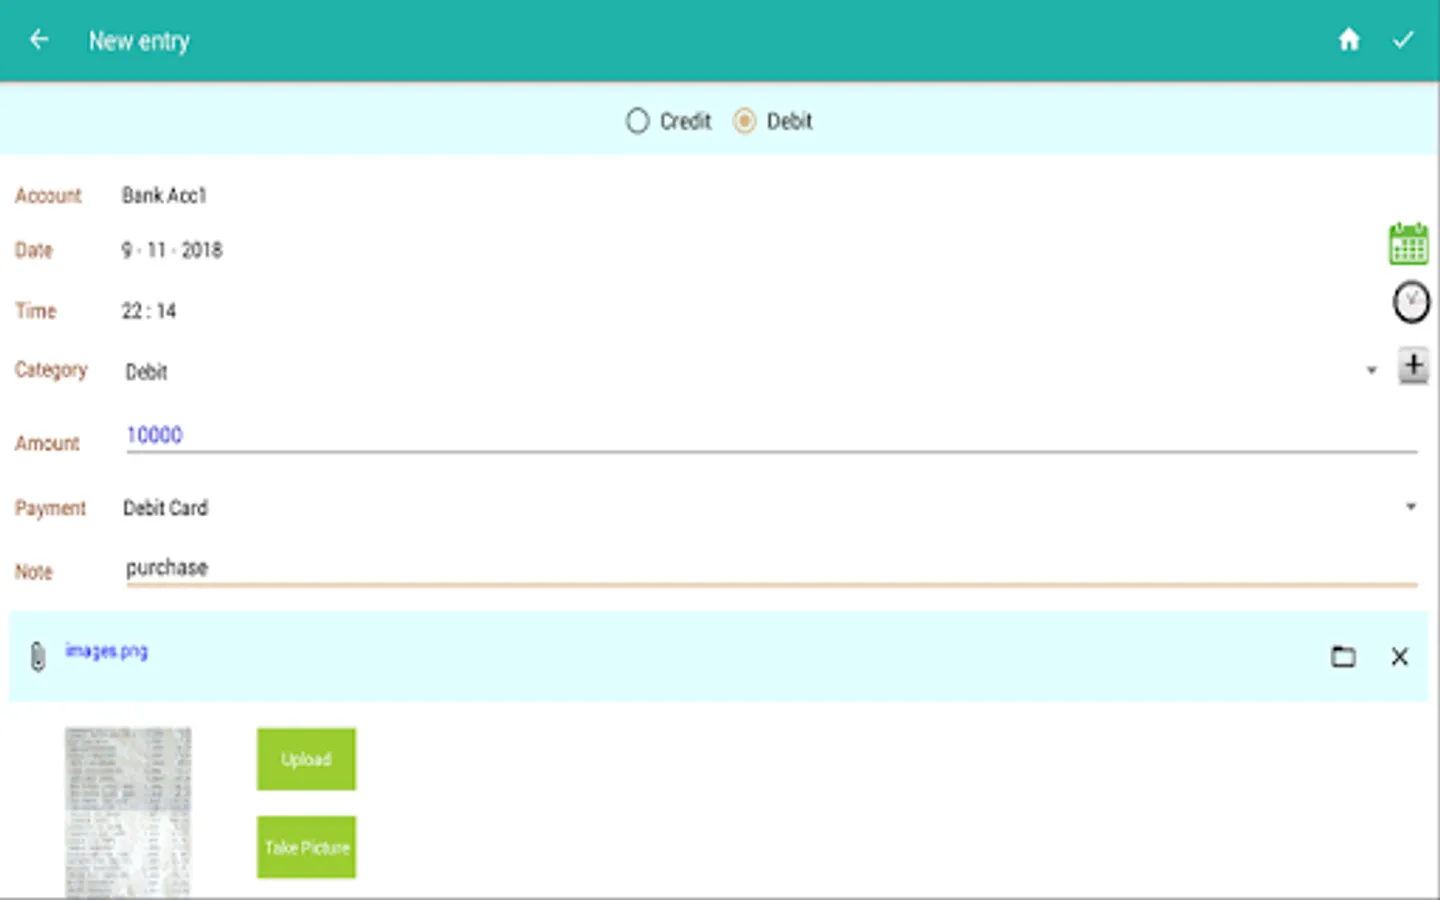Viewport: 1440px width, 900px height.
Task: Open the calendar date picker
Action: [x=1410, y=243]
